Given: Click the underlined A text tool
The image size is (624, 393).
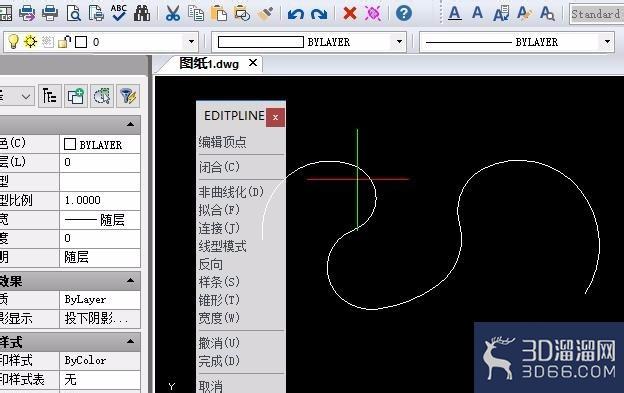Looking at the screenshot, I should 454,13.
